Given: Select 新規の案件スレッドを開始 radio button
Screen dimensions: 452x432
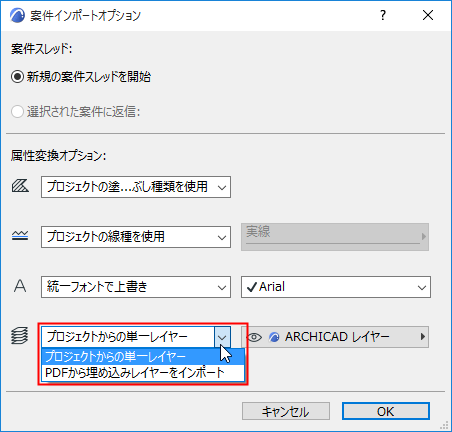Looking at the screenshot, I should click(17, 77).
